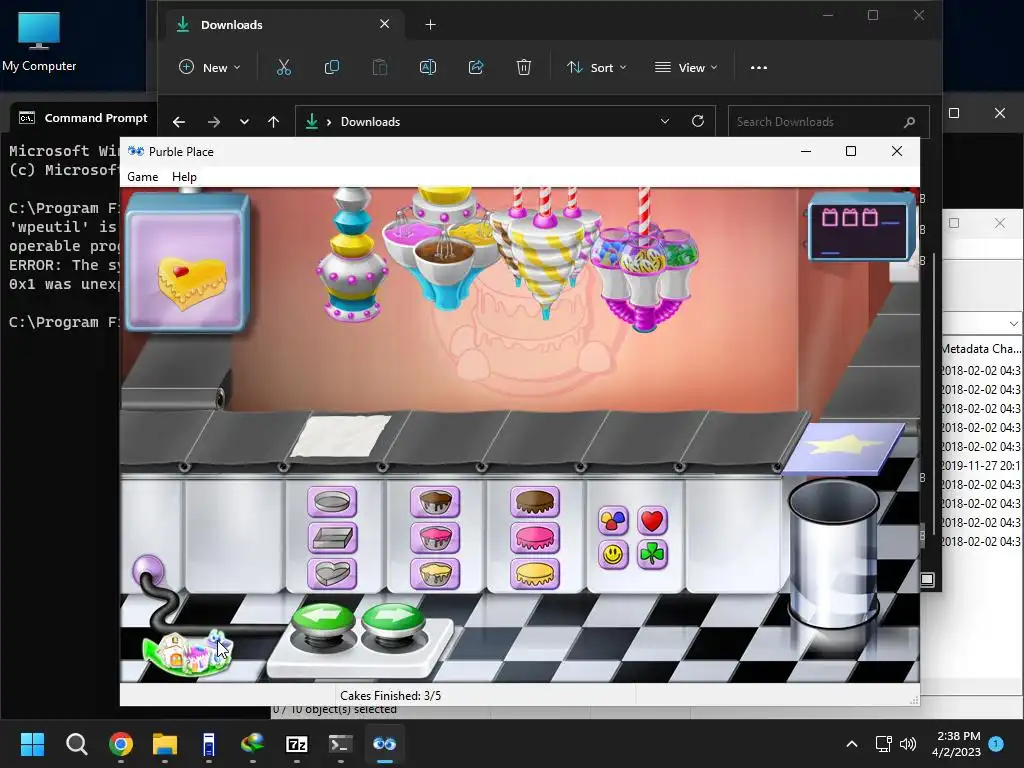
Task: Open the Windows Start menu
Action: pos(32,744)
